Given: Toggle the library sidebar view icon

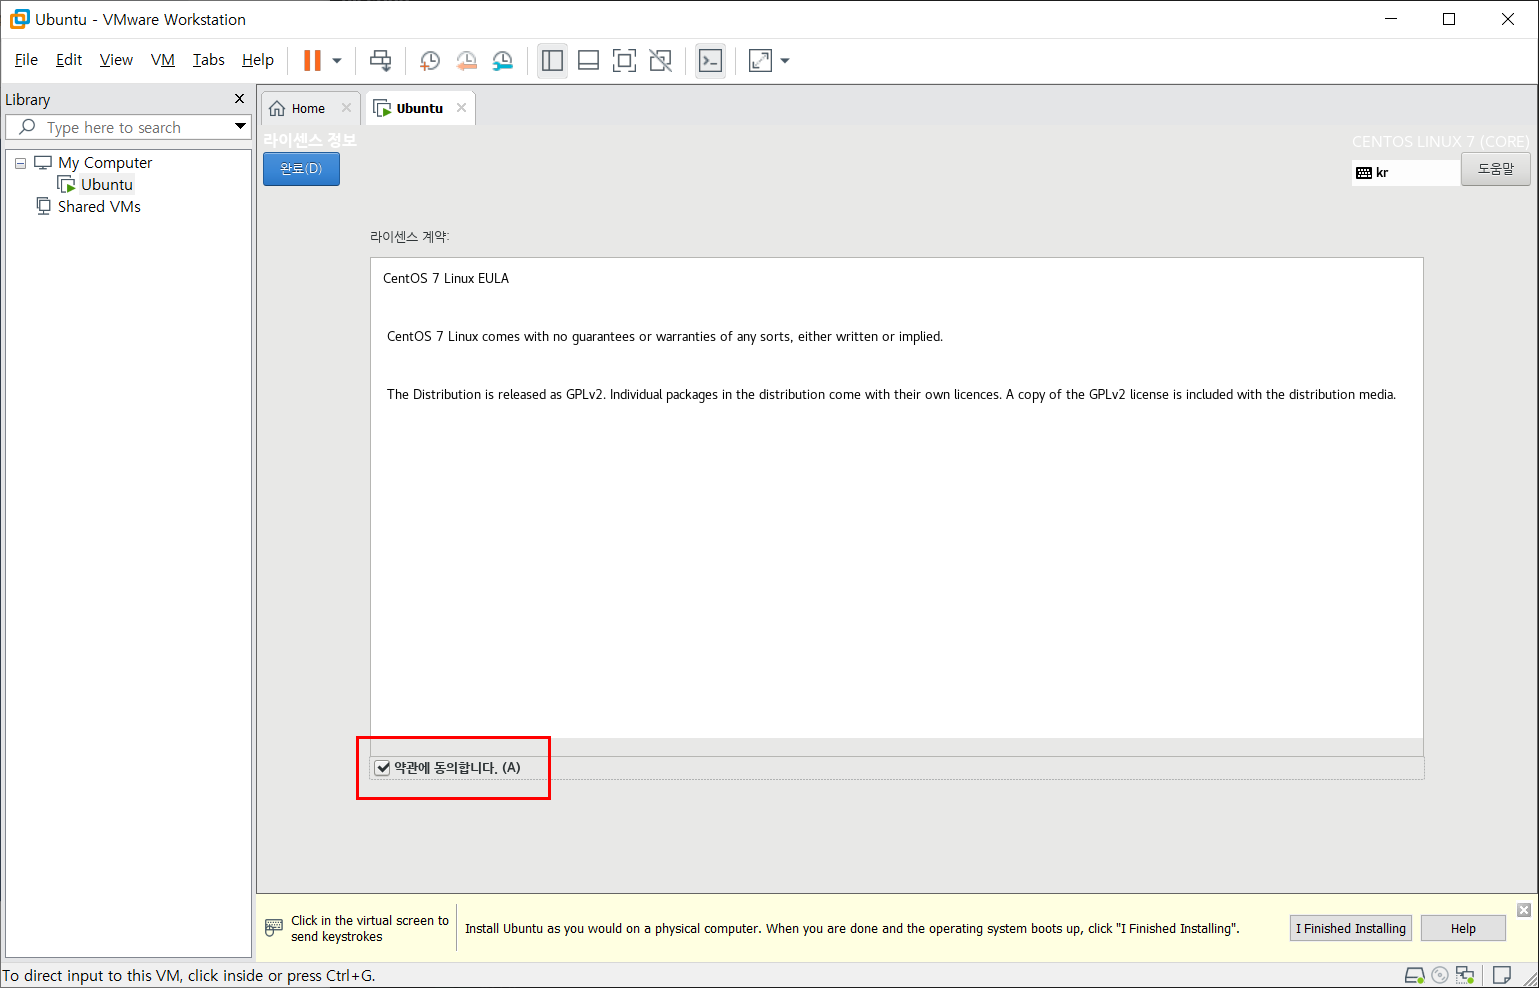Looking at the screenshot, I should (552, 61).
